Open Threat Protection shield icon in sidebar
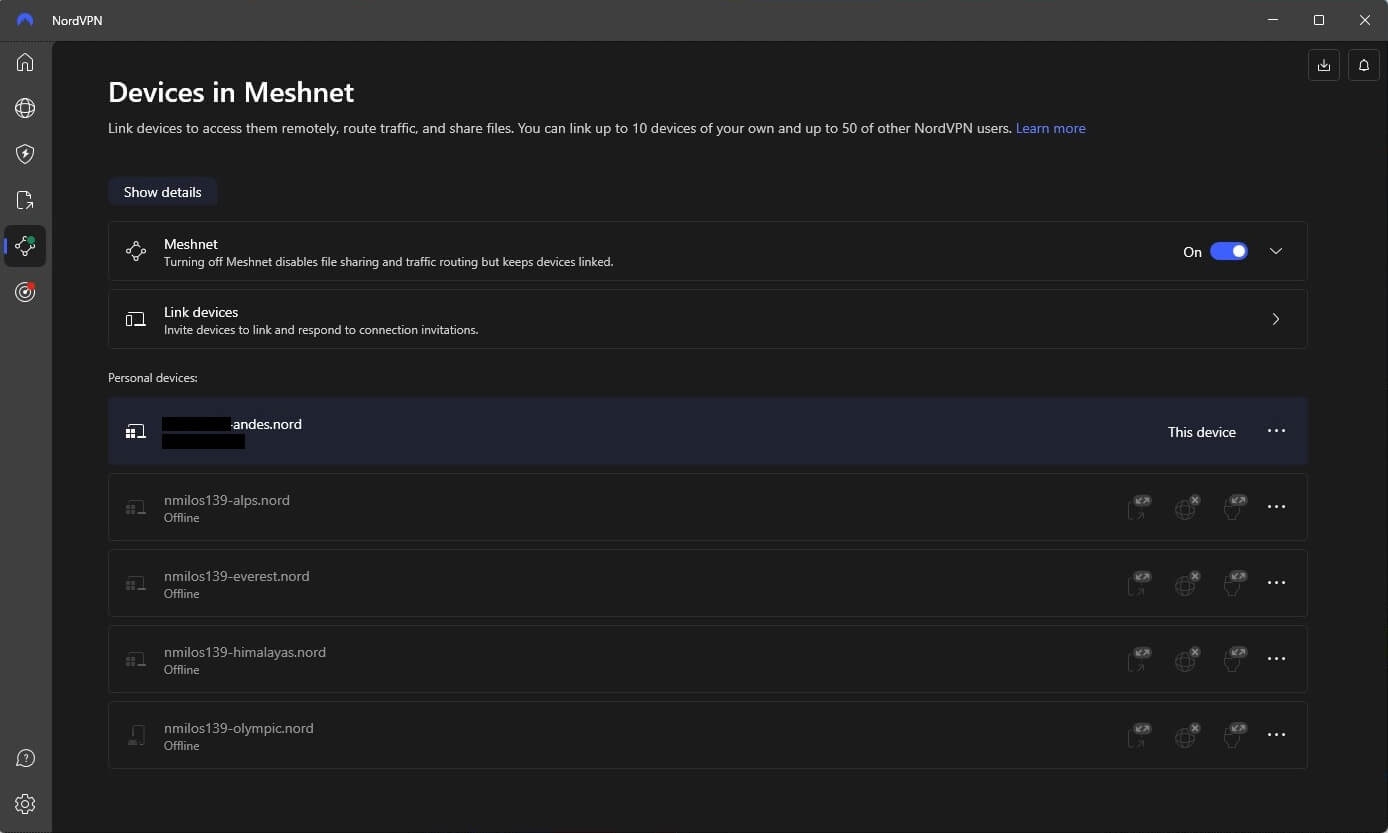Viewport: 1388px width, 833px height. point(25,154)
